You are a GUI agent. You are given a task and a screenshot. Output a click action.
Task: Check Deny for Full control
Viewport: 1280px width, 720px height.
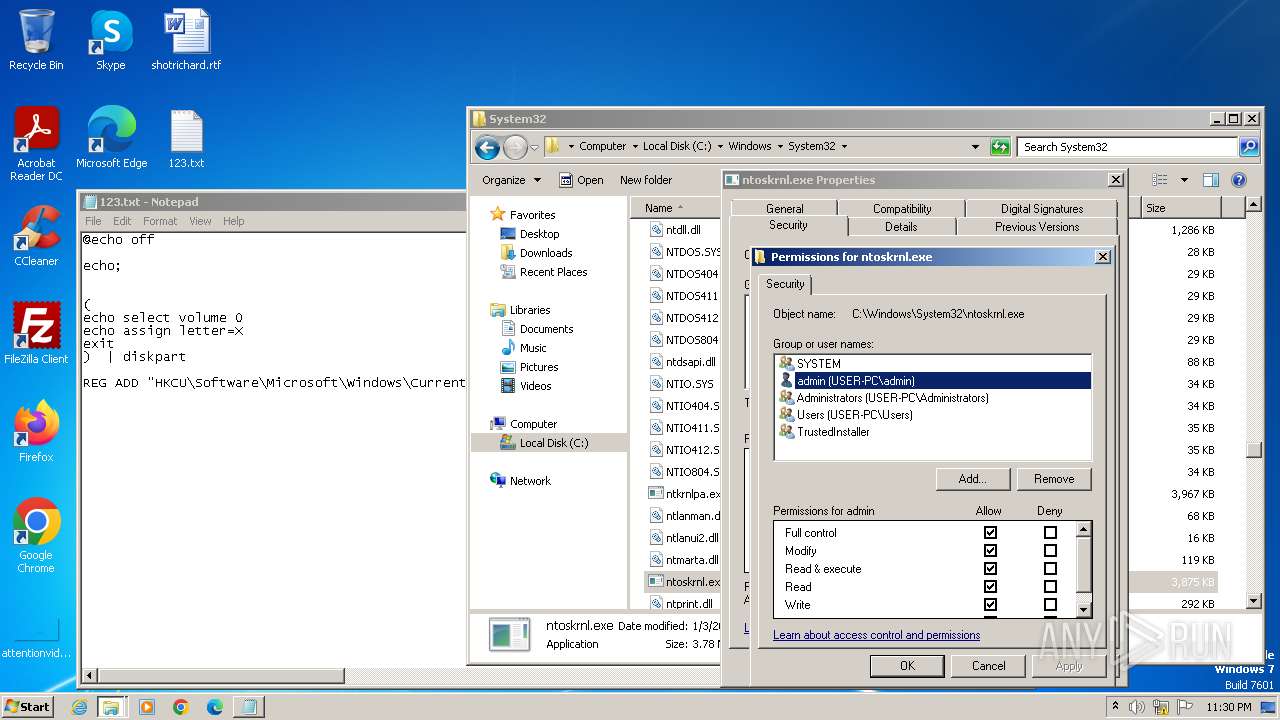click(1050, 533)
